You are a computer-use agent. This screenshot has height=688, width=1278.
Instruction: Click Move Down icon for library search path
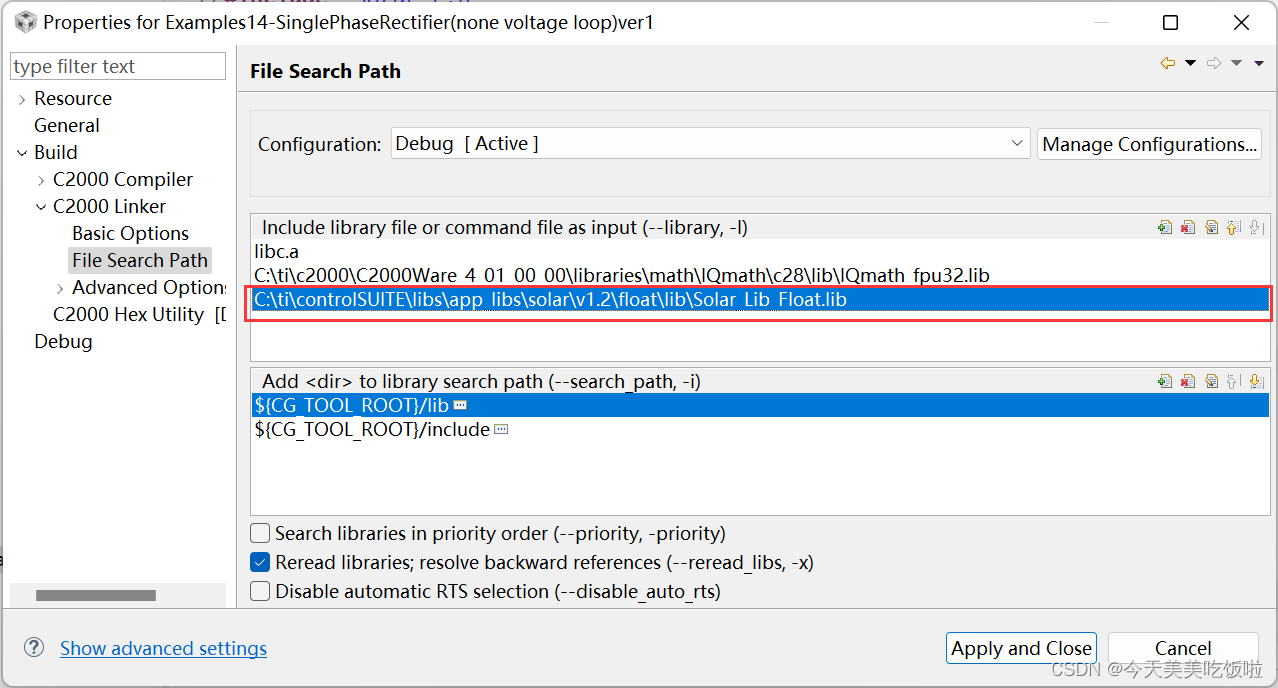coord(1257,381)
